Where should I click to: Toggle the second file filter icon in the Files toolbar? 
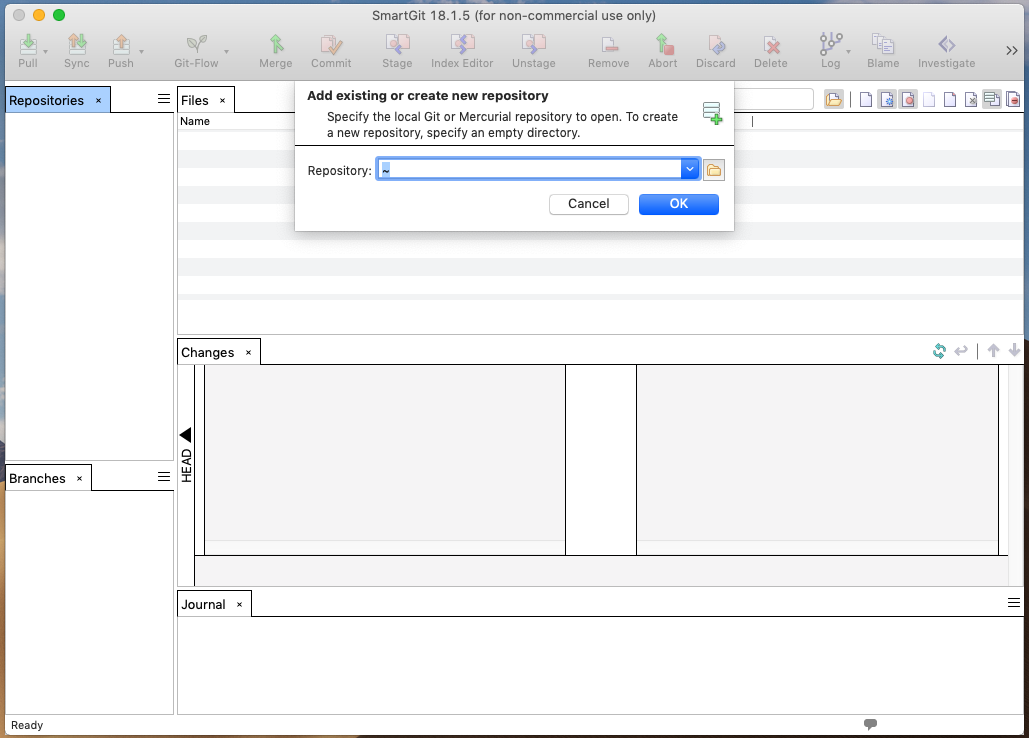(887, 99)
